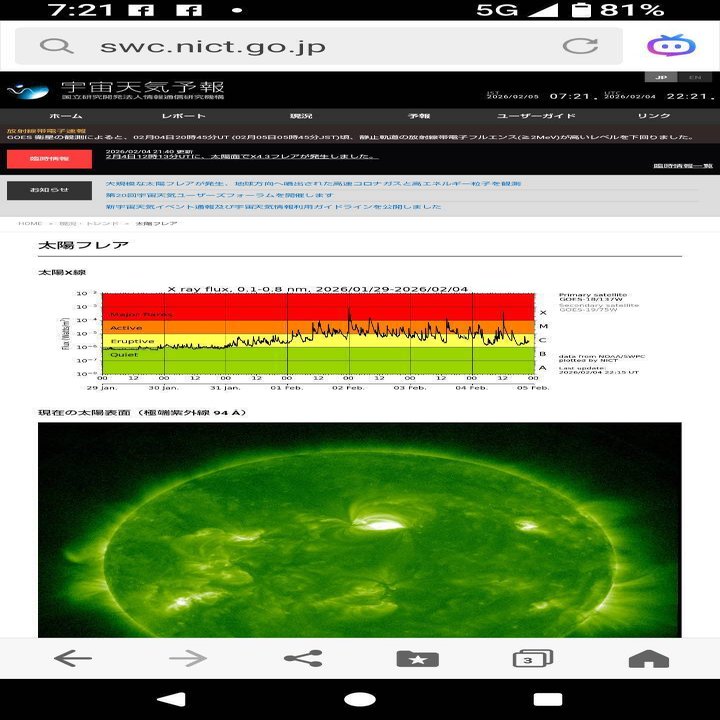Open bookmarks folder star icon
720x720 pixels.
pyautogui.click(x=417, y=658)
